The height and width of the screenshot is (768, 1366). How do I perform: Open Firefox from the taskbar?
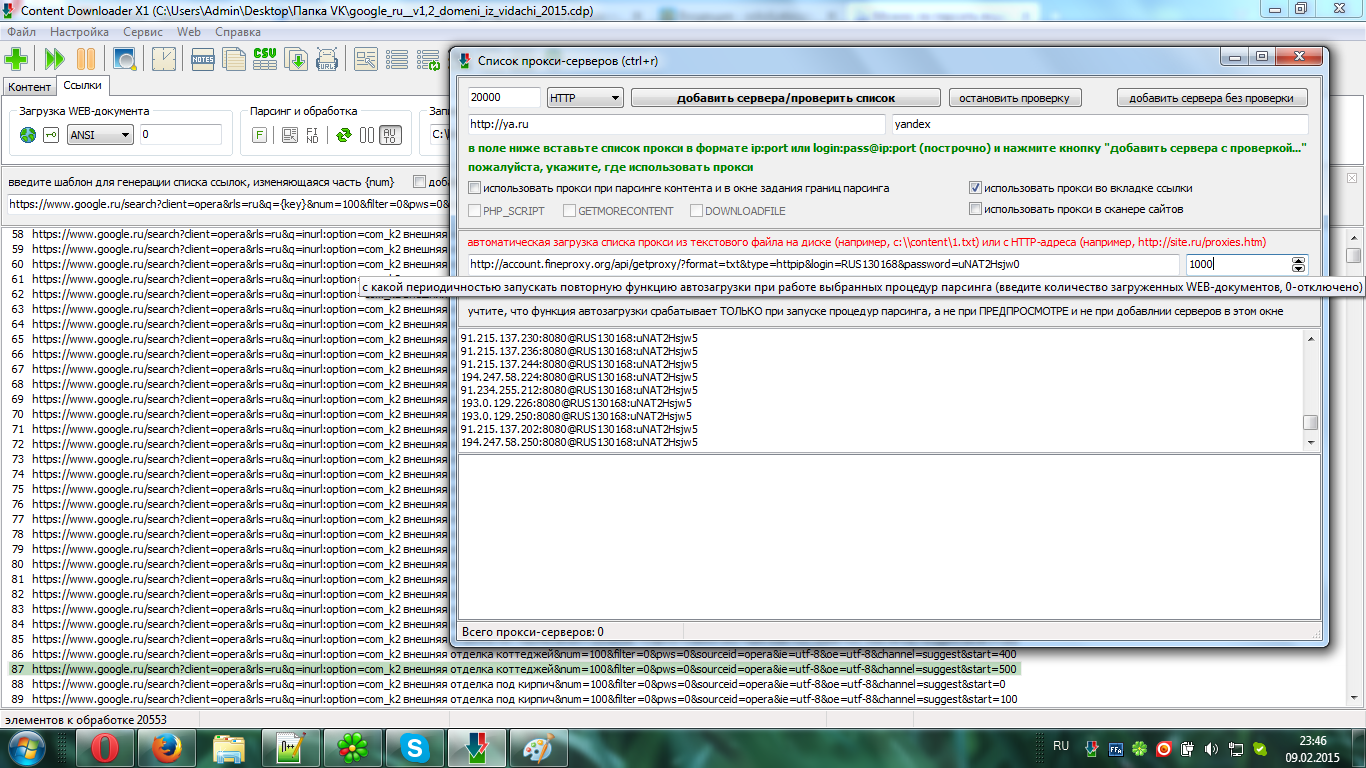166,747
